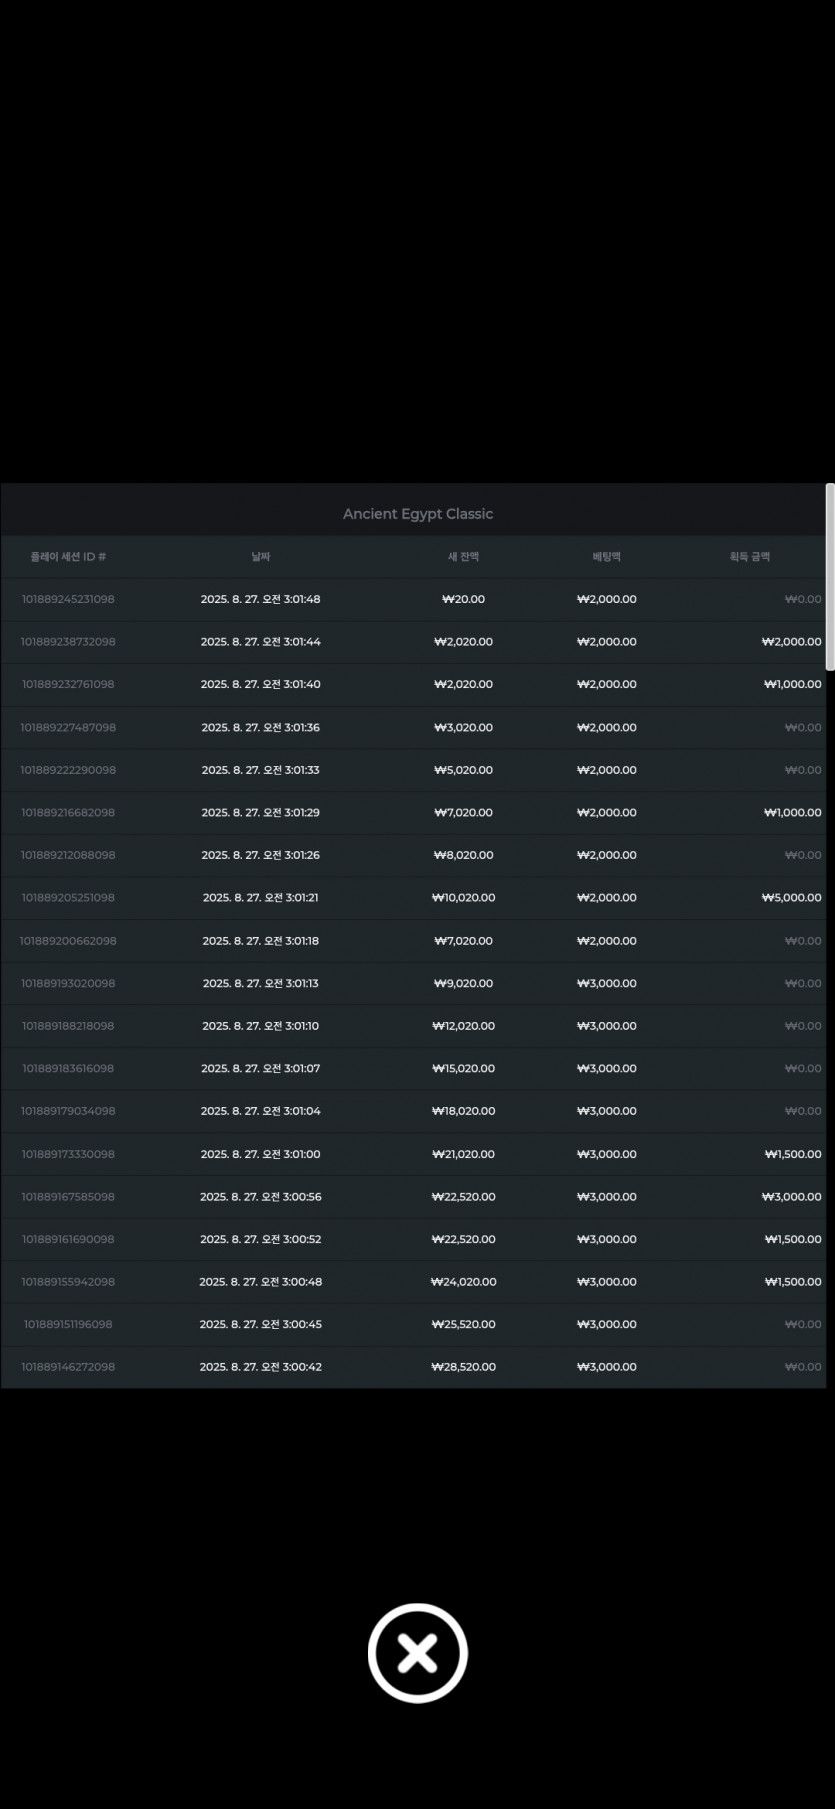Select session 101889232761098 row
Screen dimensions: 835x1809
[413, 685]
